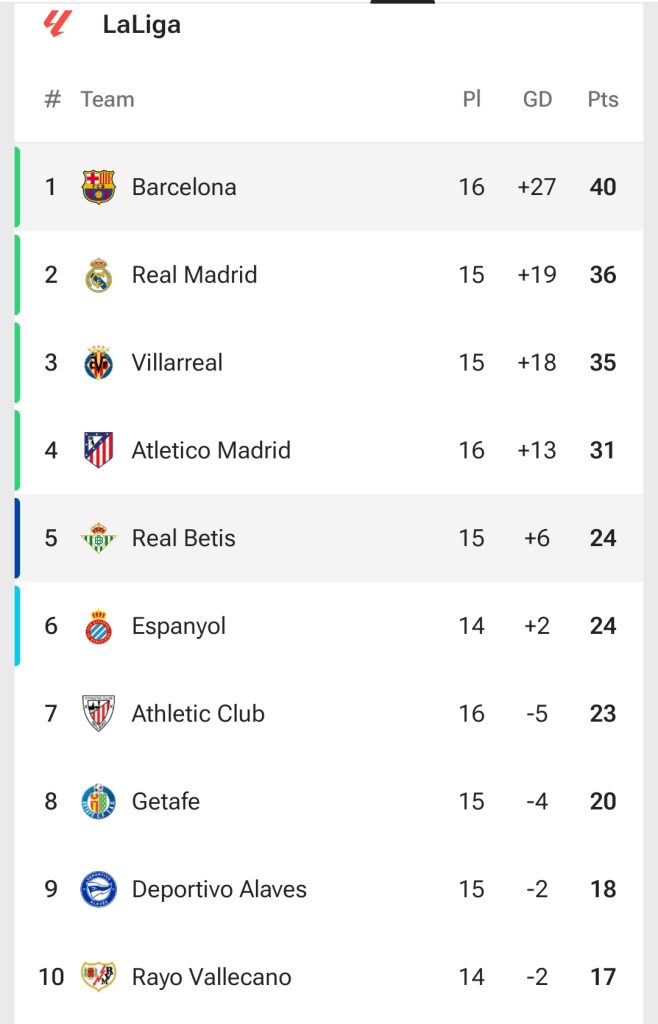Click the Real Madrid club crest
This screenshot has width=658, height=1024.
point(99,275)
